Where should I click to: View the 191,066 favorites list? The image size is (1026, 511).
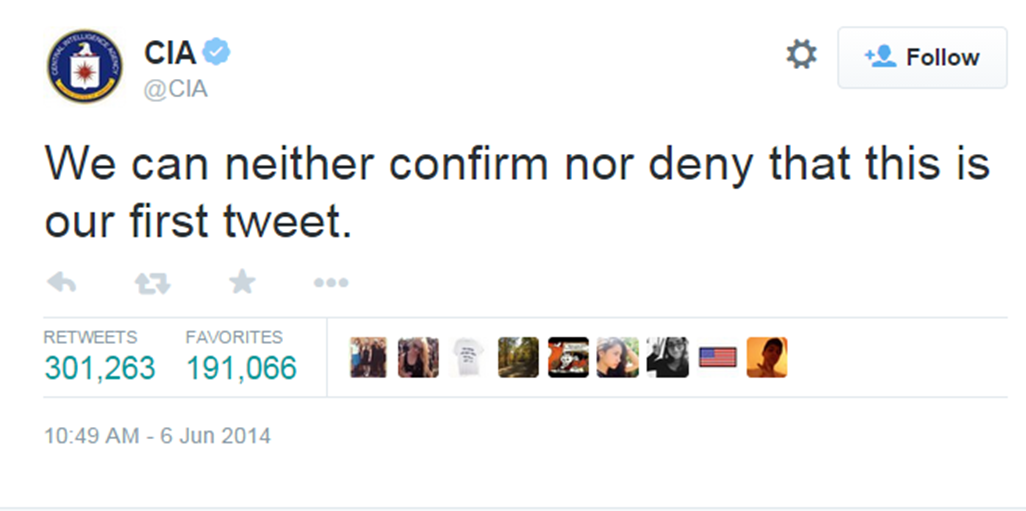241,368
